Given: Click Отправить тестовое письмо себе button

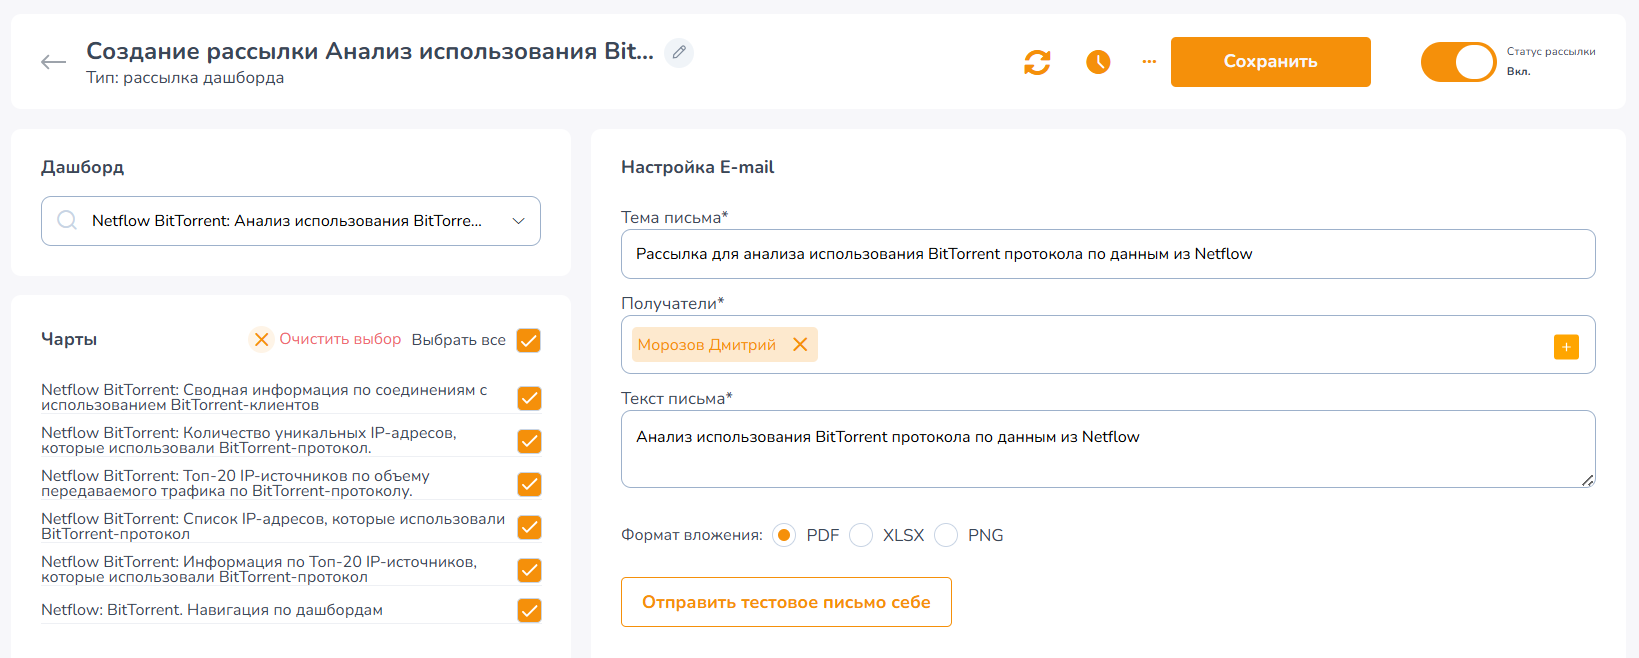Looking at the screenshot, I should (x=786, y=602).
